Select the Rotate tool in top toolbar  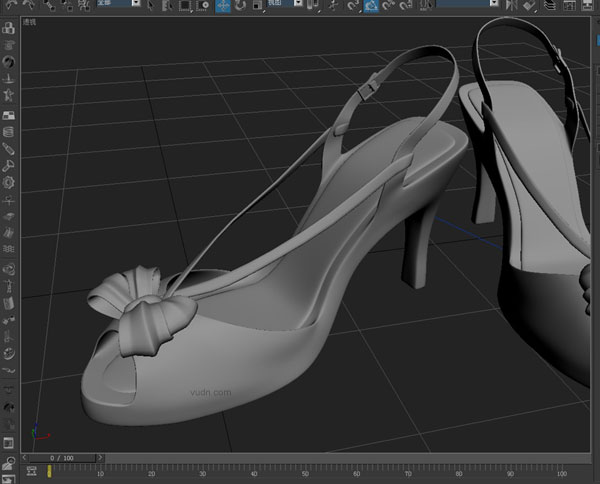241,6
